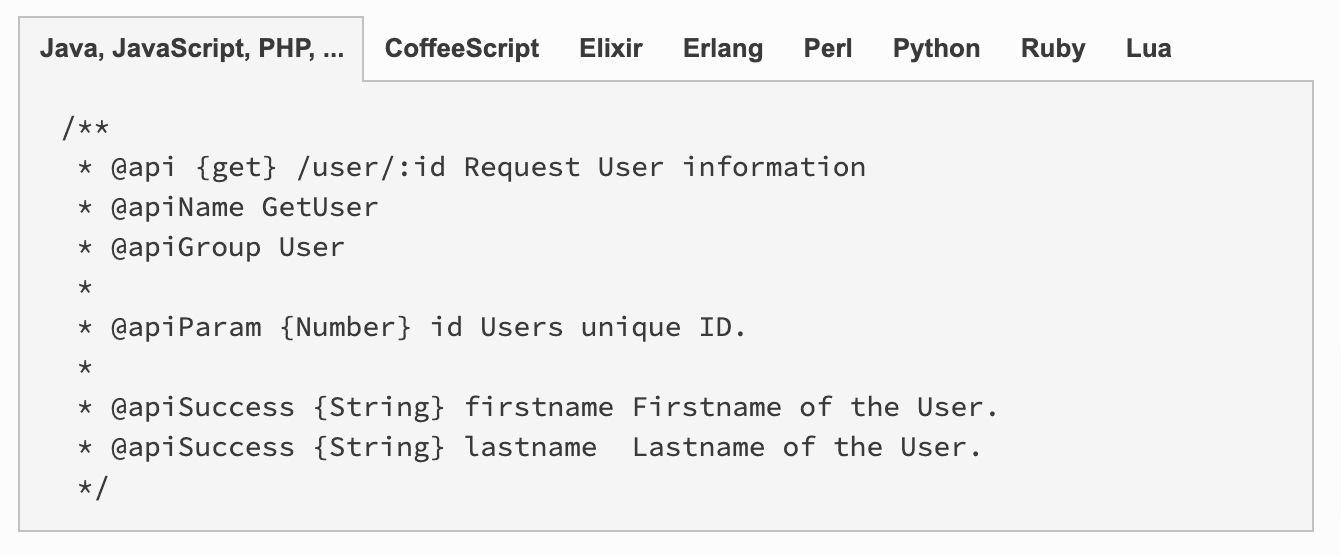Click the opening /** comment line
1340x556 pixels.
click(x=86, y=128)
